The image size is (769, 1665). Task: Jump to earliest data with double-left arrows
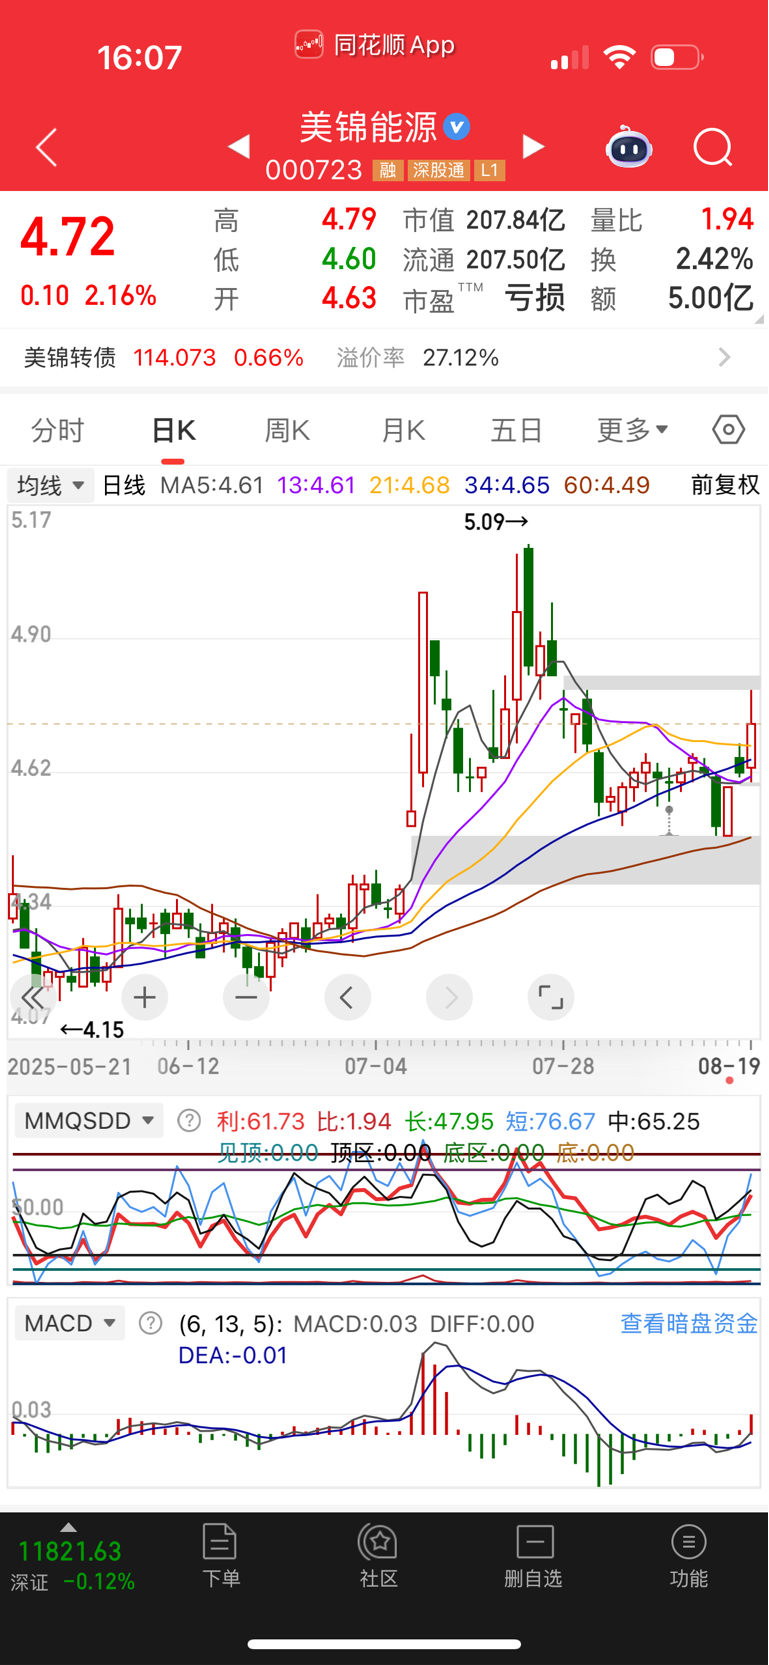tap(34, 997)
